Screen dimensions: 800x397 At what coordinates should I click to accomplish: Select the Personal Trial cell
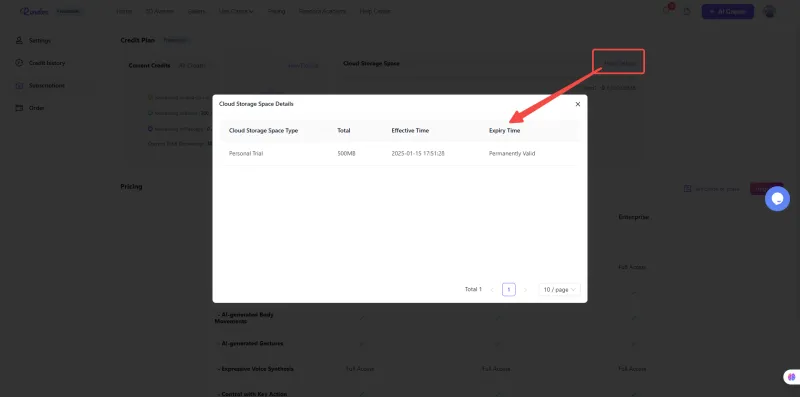[246, 153]
